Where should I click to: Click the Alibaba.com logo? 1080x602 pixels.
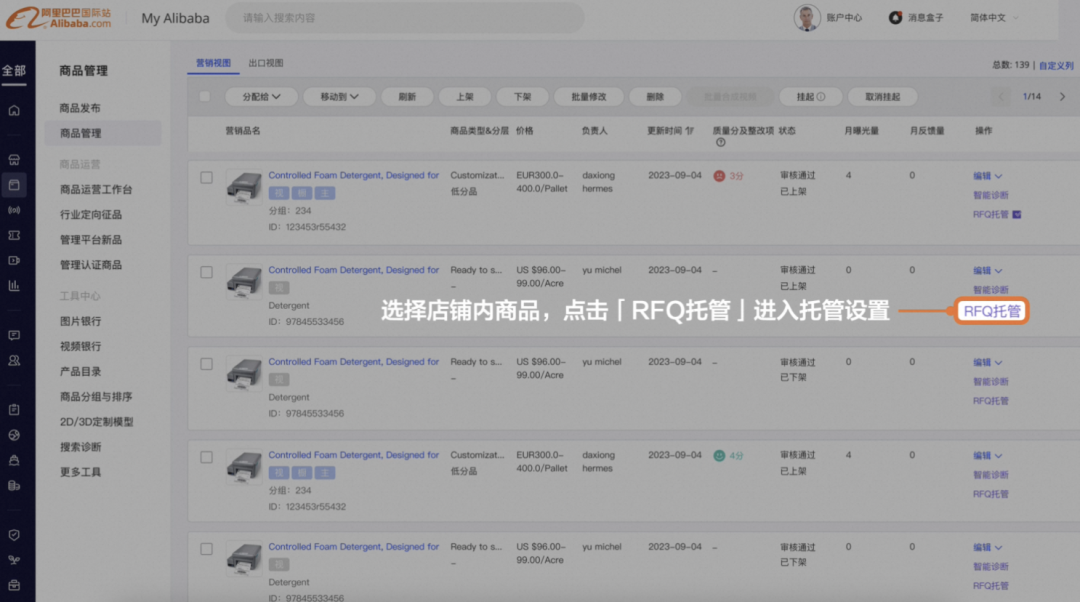click(x=62, y=16)
